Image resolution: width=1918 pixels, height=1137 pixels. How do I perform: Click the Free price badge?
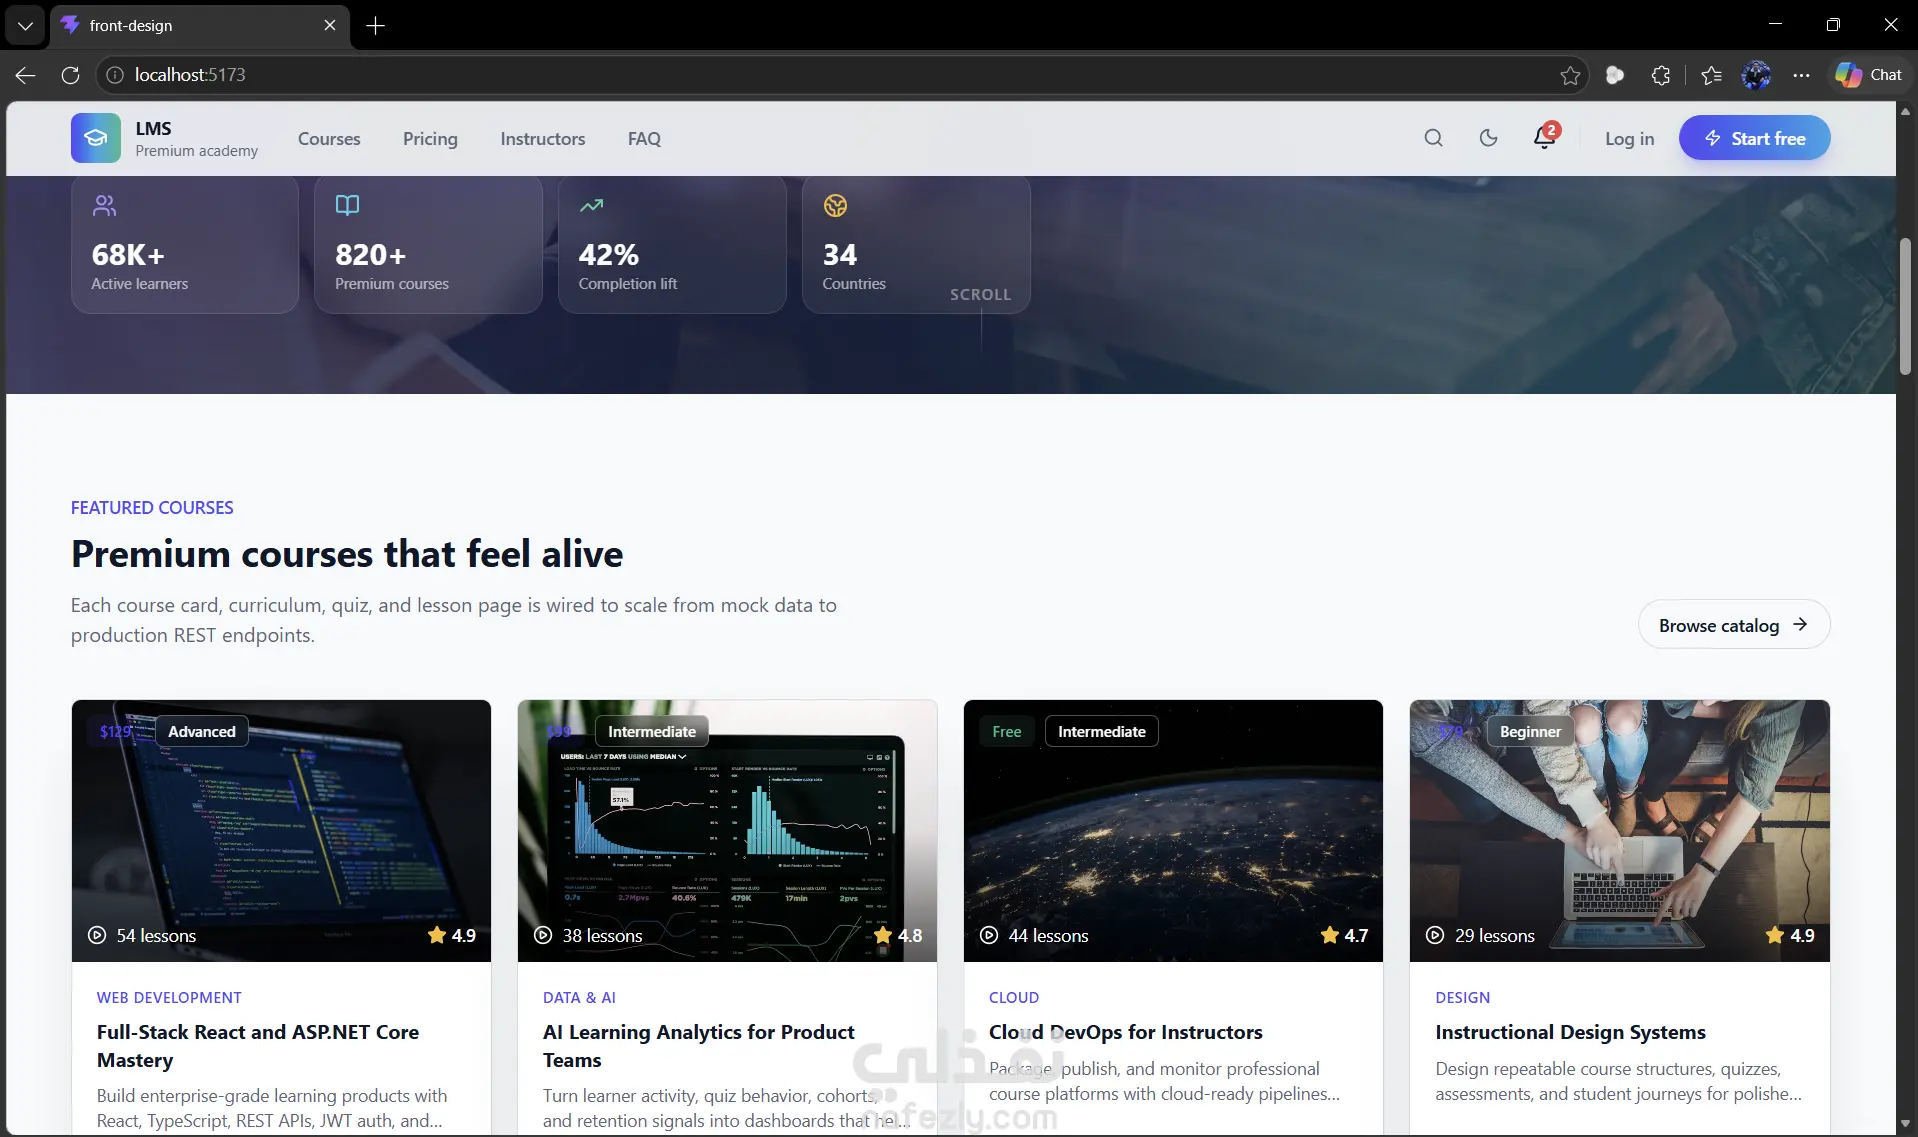click(x=1007, y=732)
